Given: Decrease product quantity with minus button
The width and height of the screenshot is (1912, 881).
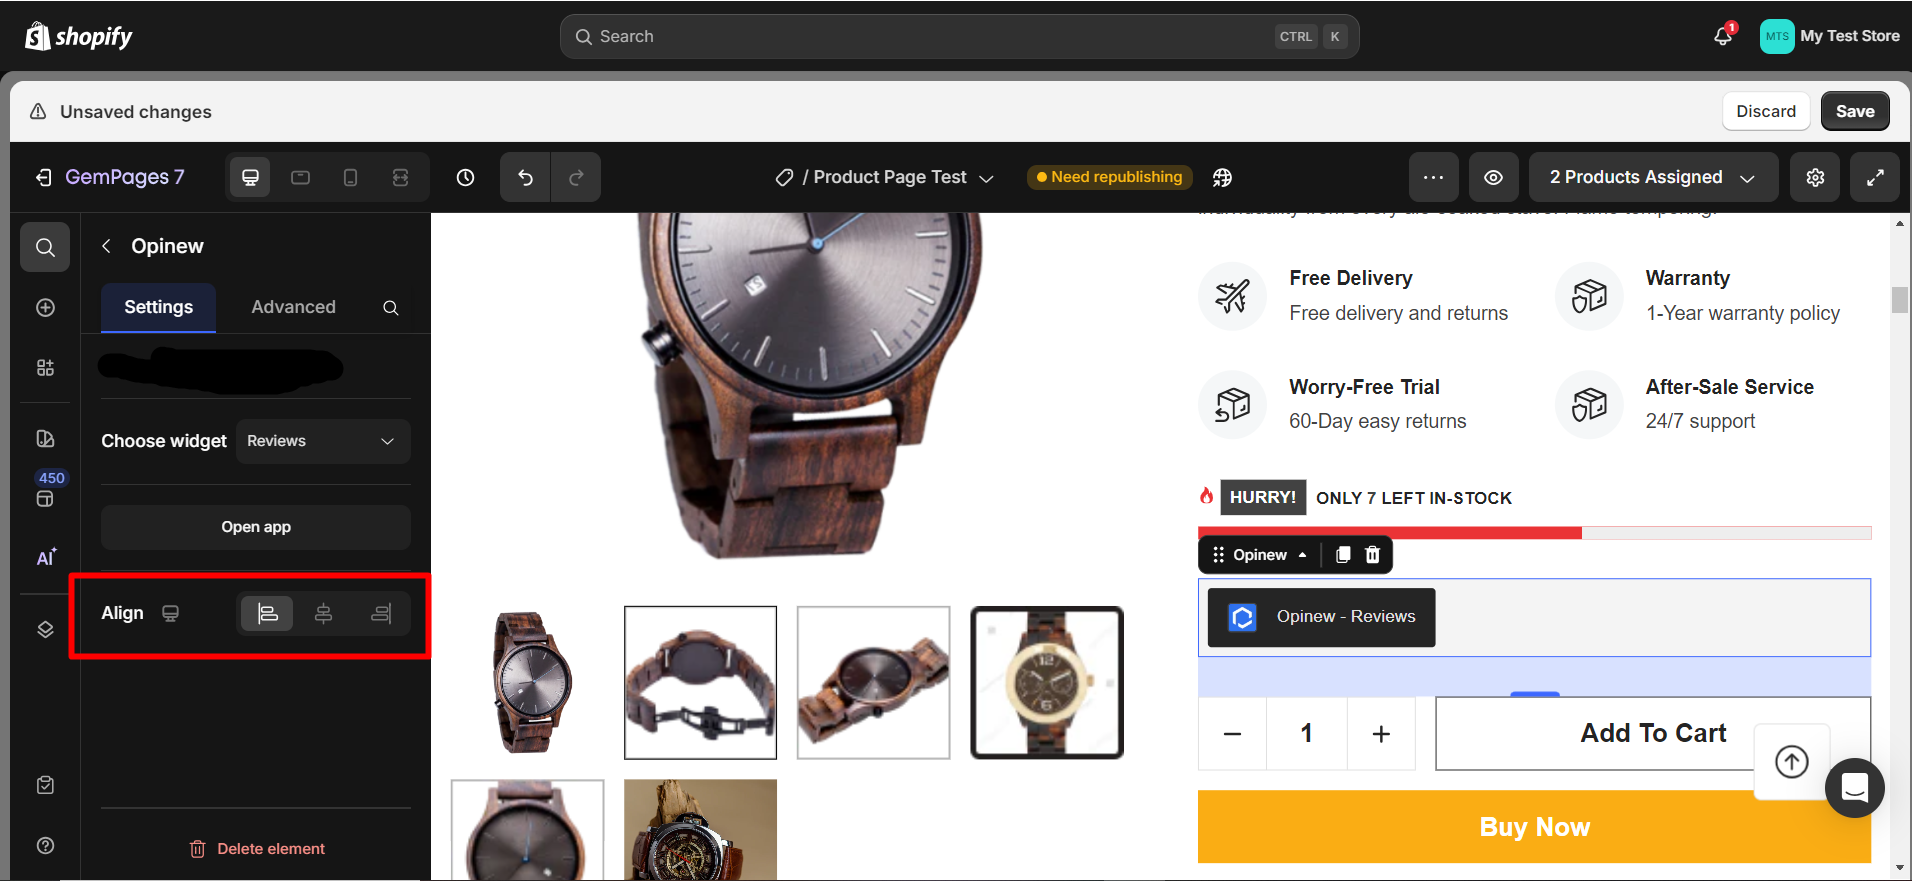Looking at the screenshot, I should pos(1232,734).
